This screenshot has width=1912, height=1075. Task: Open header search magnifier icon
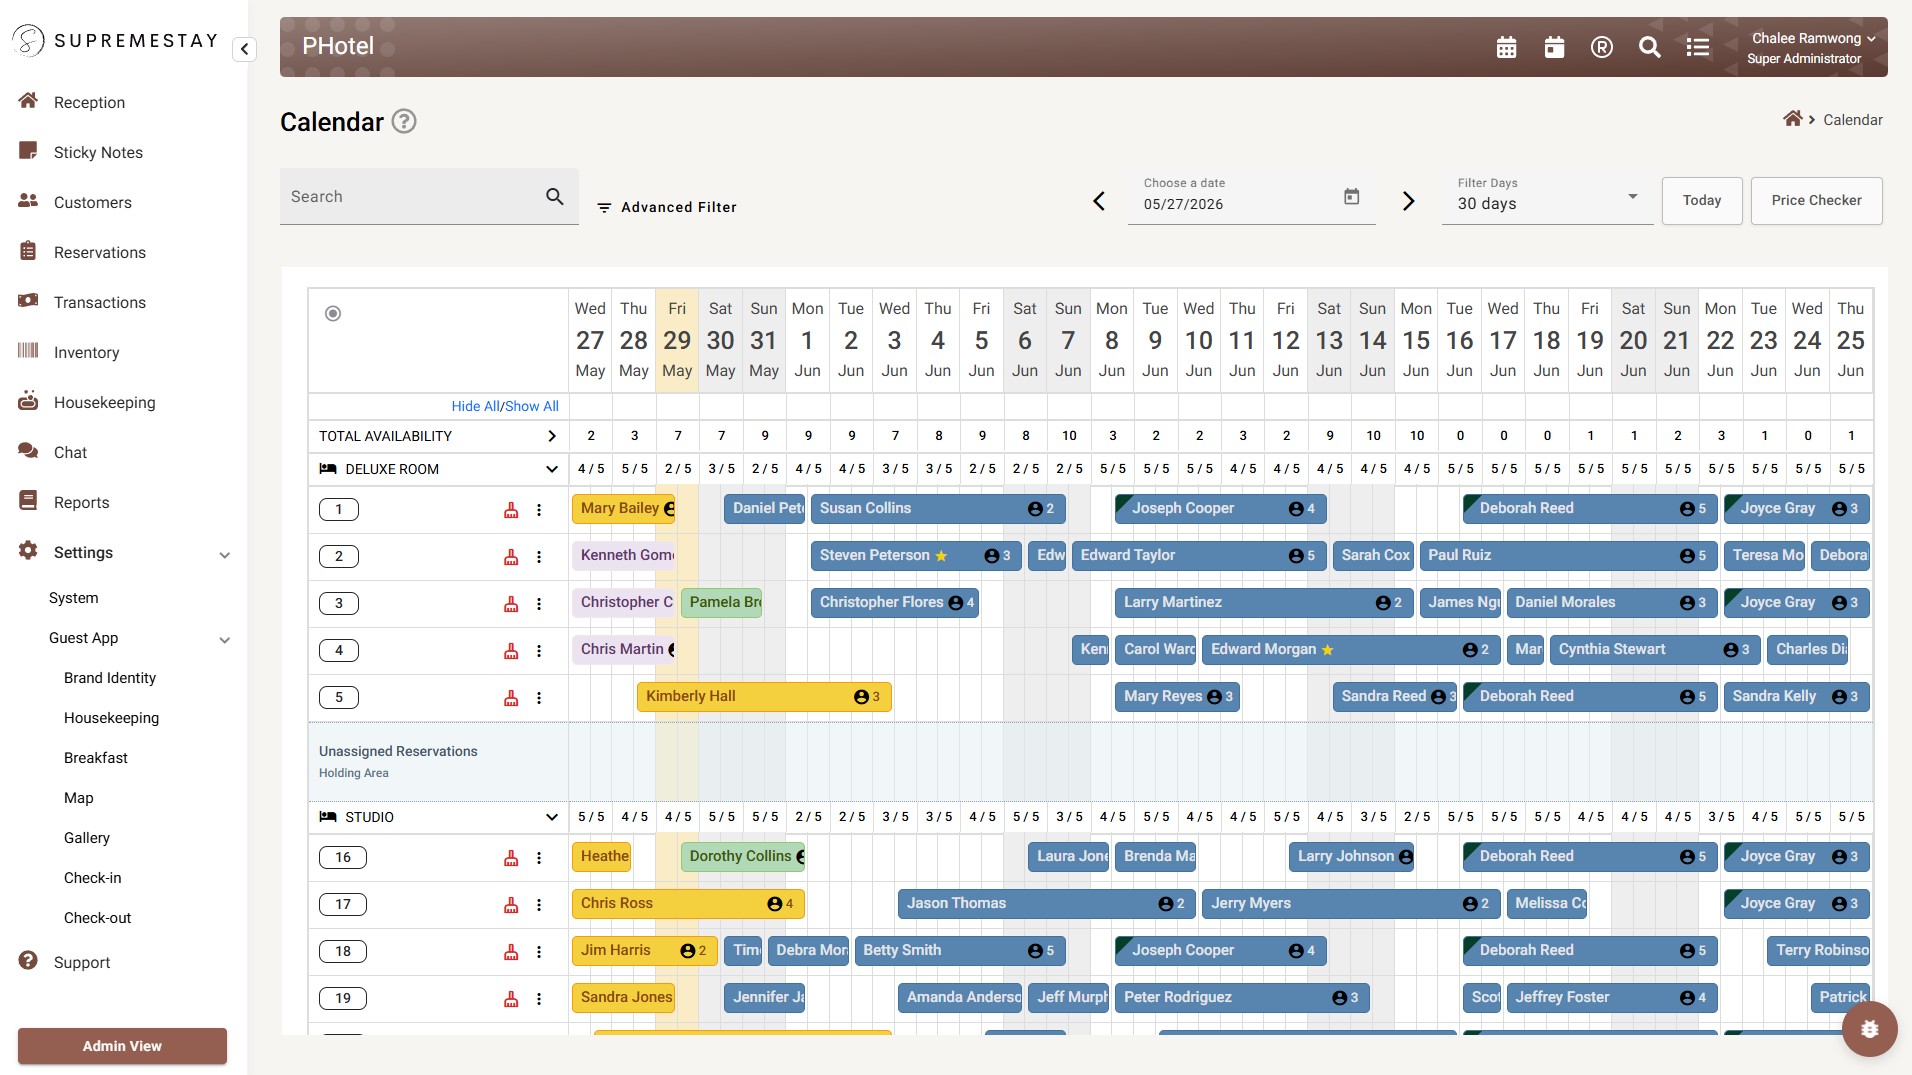[1650, 47]
